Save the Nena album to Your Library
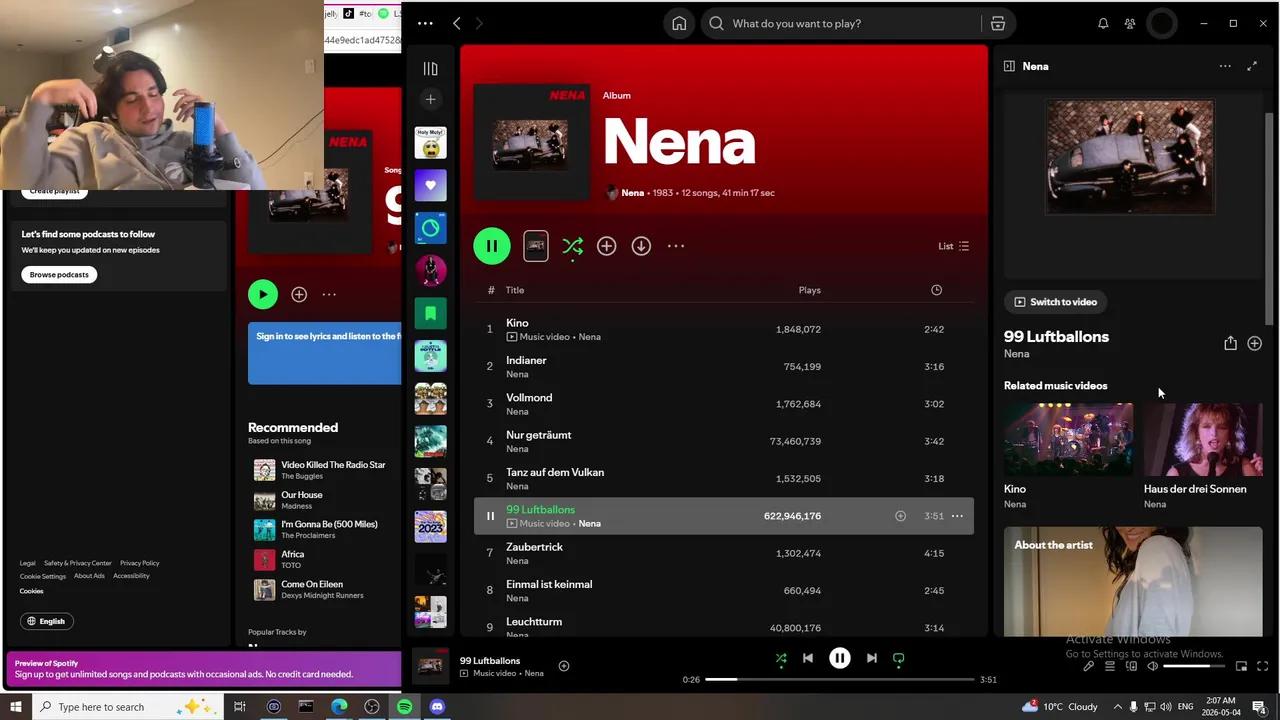Viewport: 1280px width, 720px height. pos(607,246)
